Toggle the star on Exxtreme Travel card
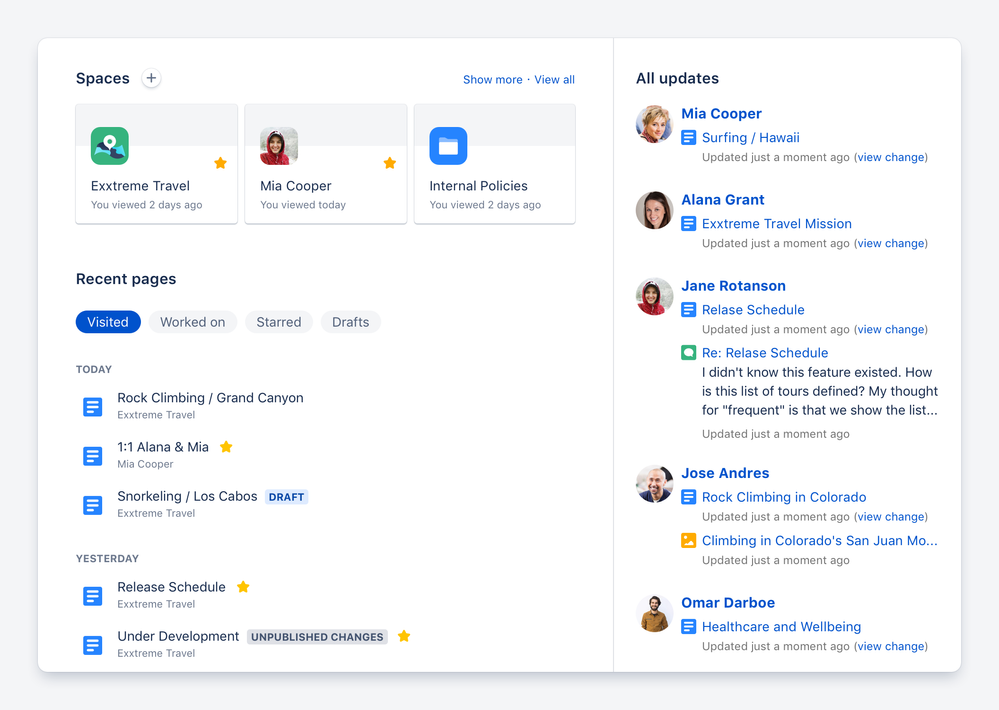999x710 pixels. (x=220, y=163)
